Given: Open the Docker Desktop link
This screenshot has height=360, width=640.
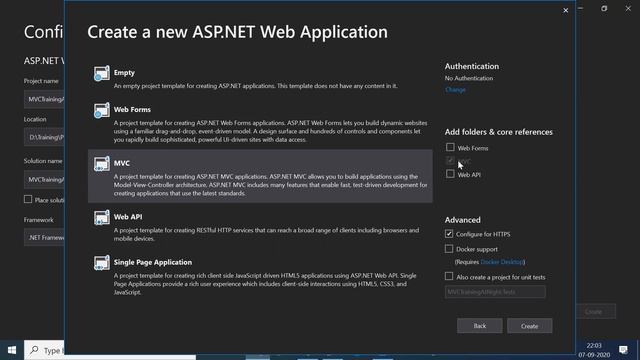Looking at the screenshot, I should (502, 262).
